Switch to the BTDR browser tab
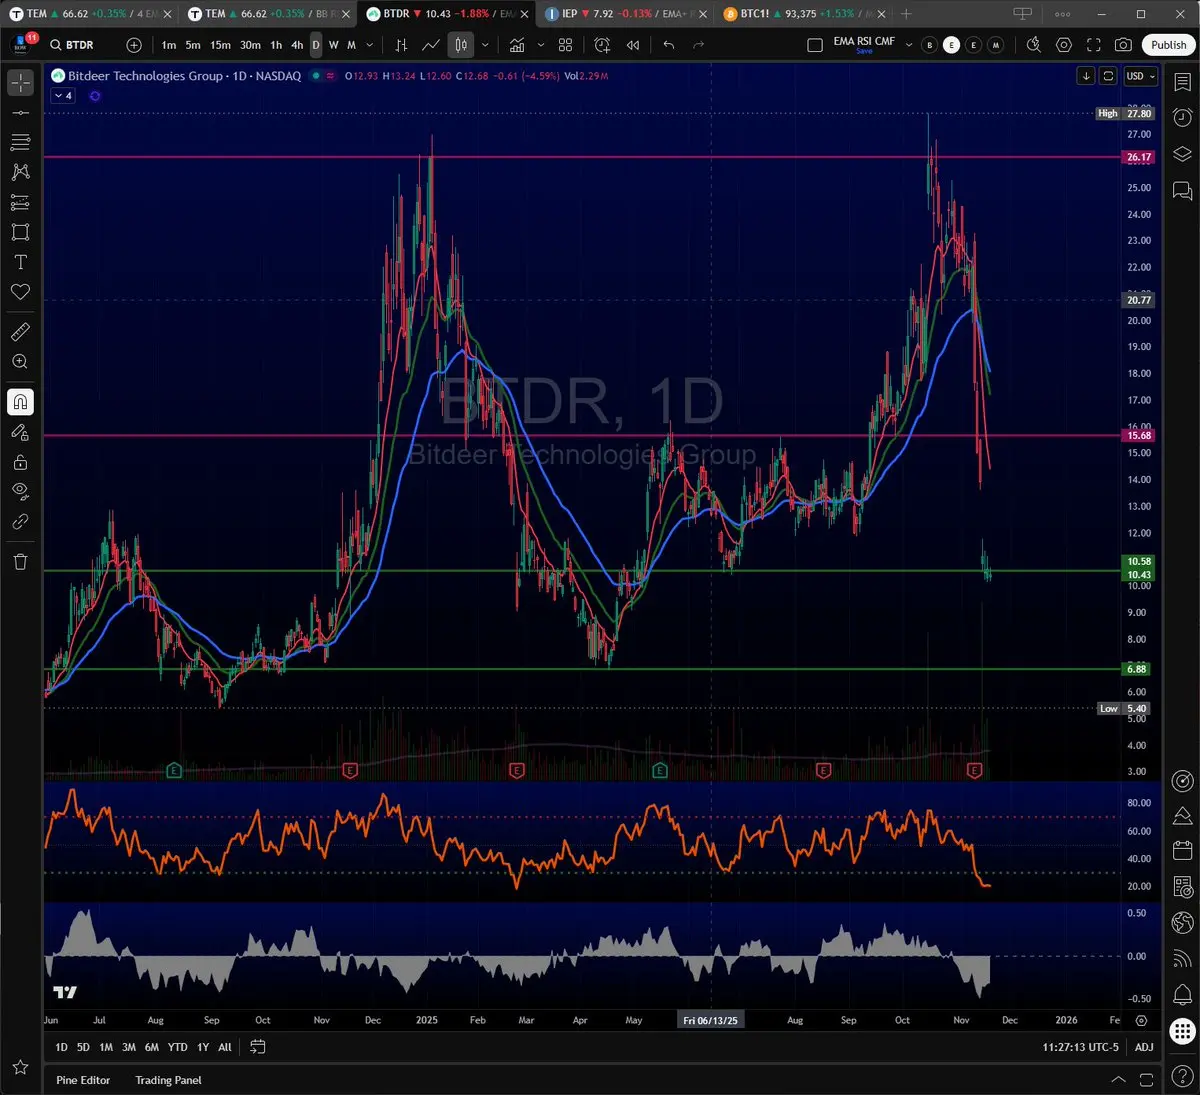1200x1095 pixels. coord(448,14)
